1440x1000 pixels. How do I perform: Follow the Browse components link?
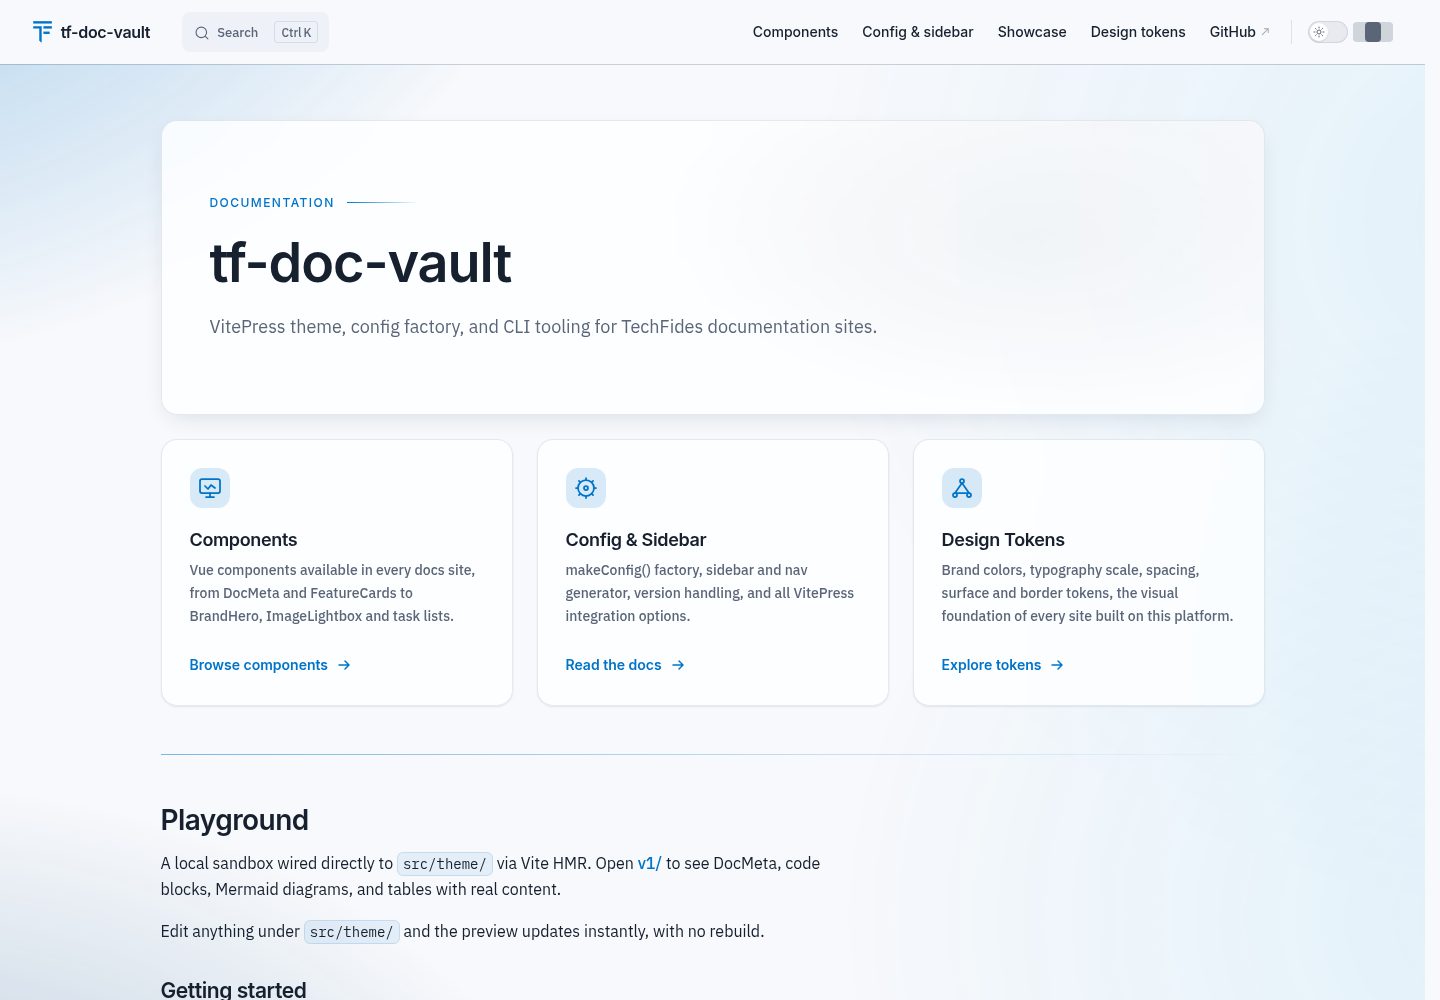[x=270, y=665]
